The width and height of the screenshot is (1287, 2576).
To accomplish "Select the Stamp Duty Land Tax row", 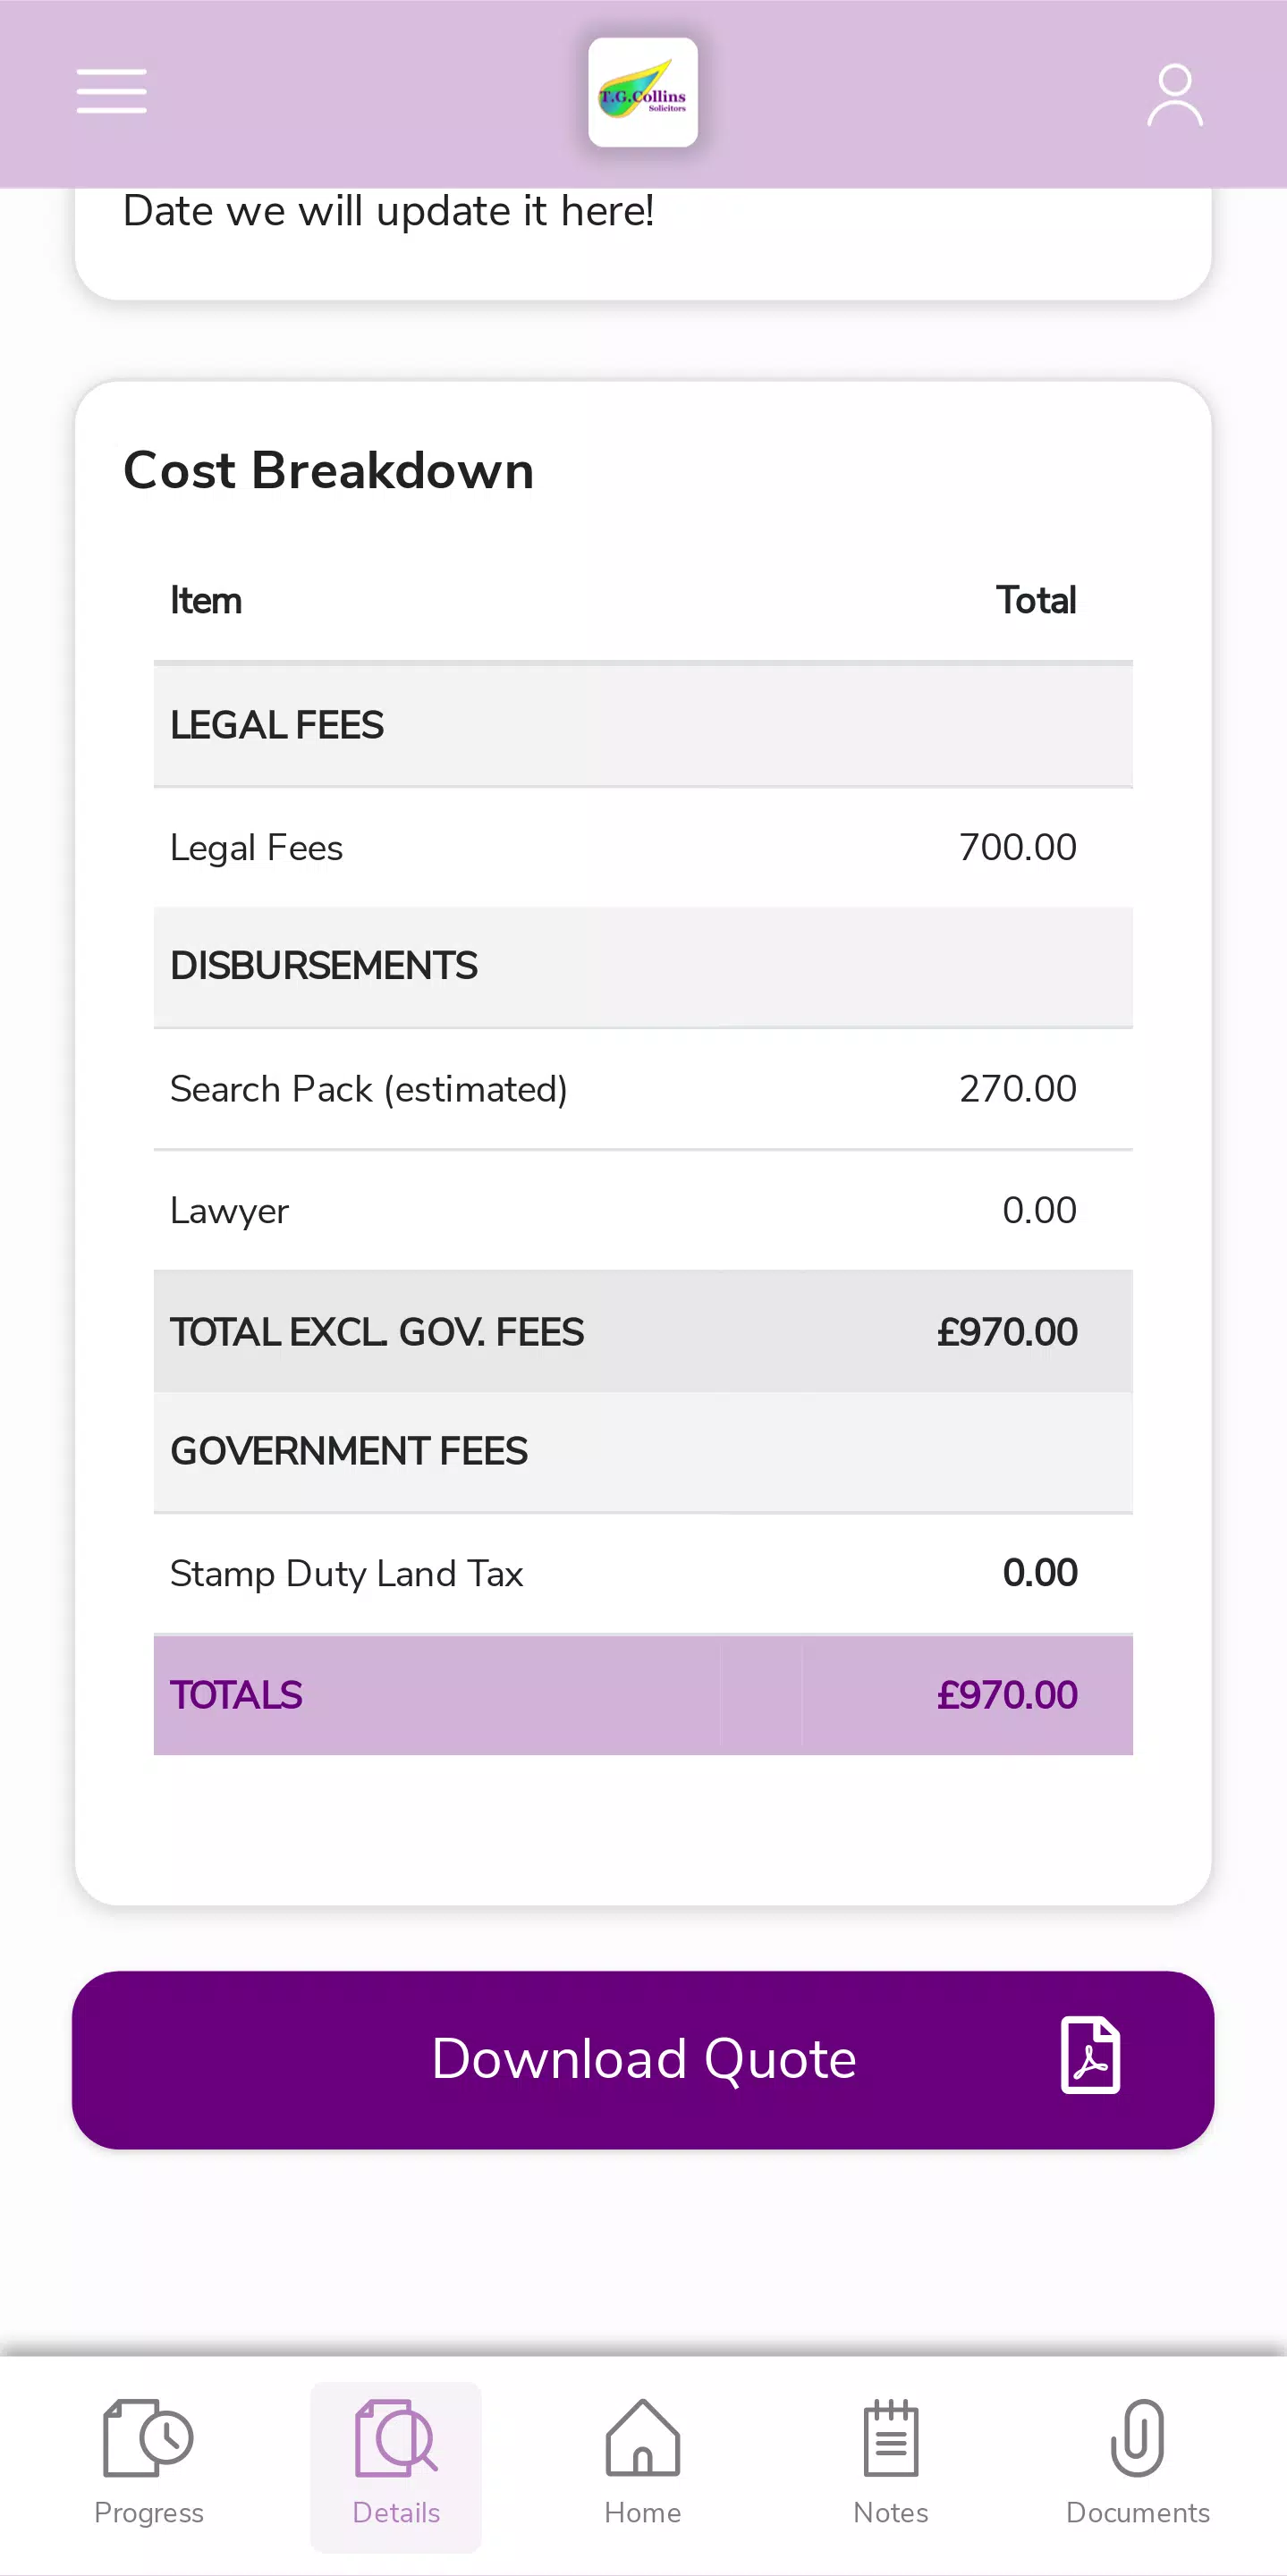I will (x=643, y=1574).
